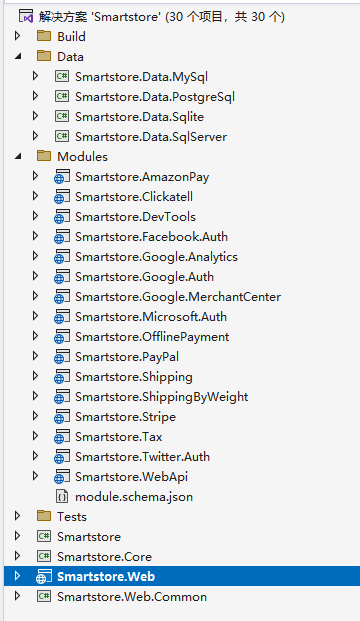Screen dimensions: 360x621
Task: Select the Smartstore.Microsoft.Auth label
Action: [x=151, y=317]
